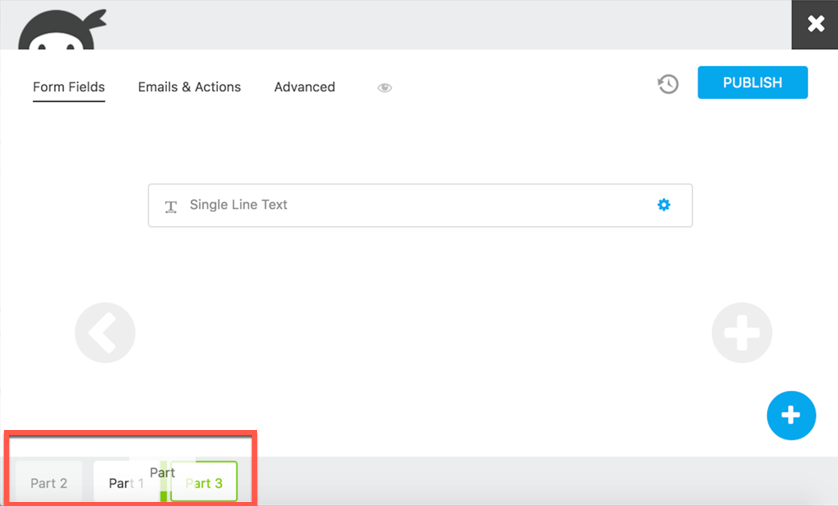Open the Emails & Actions tab
The height and width of the screenshot is (506, 838).
pyautogui.click(x=189, y=87)
